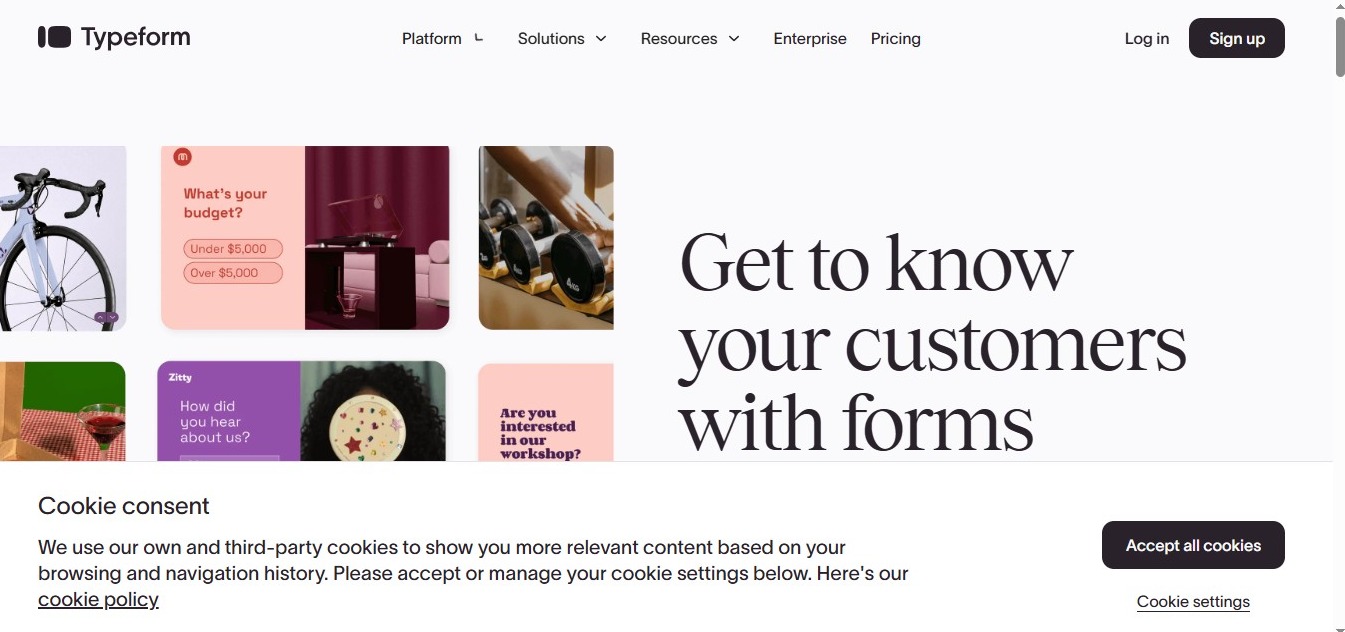Click the dumbbells photo thumbnail
This screenshot has width=1345, height=632.
pyautogui.click(x=546, y=238)
